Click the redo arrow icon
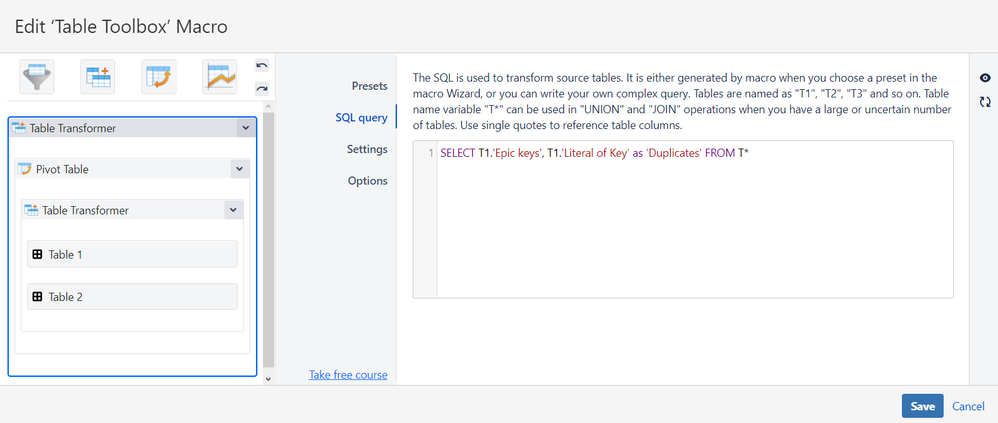This screenshot has height=423, width=998. click(x=262, y=88)
